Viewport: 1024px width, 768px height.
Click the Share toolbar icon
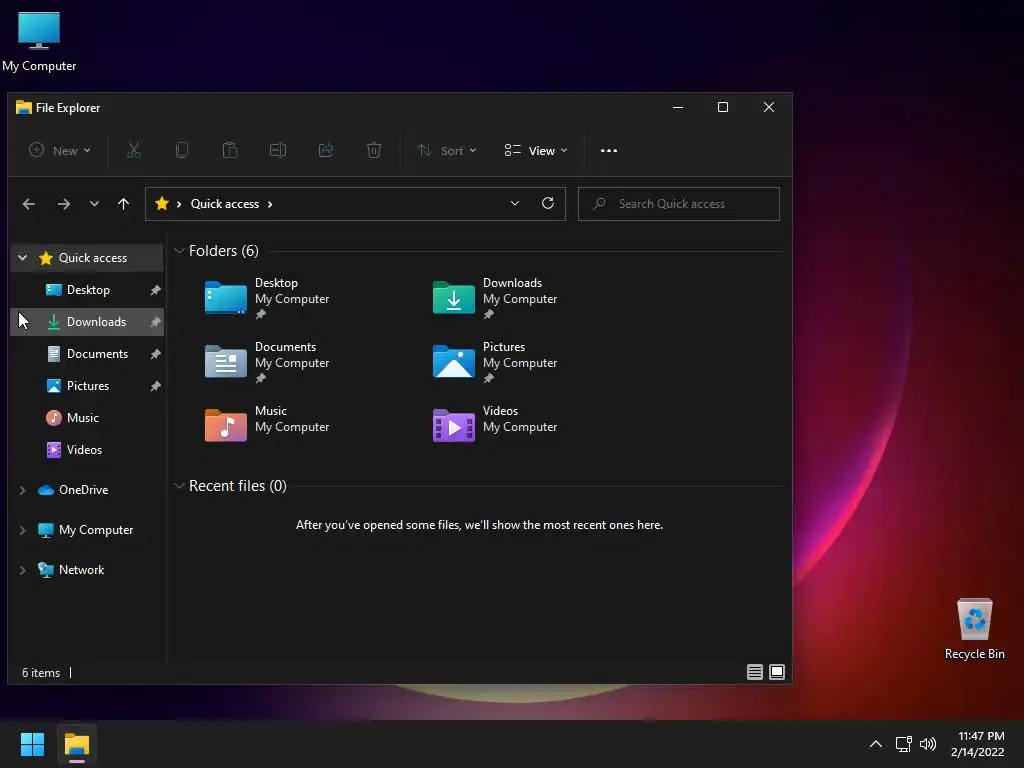coord(326,150)
